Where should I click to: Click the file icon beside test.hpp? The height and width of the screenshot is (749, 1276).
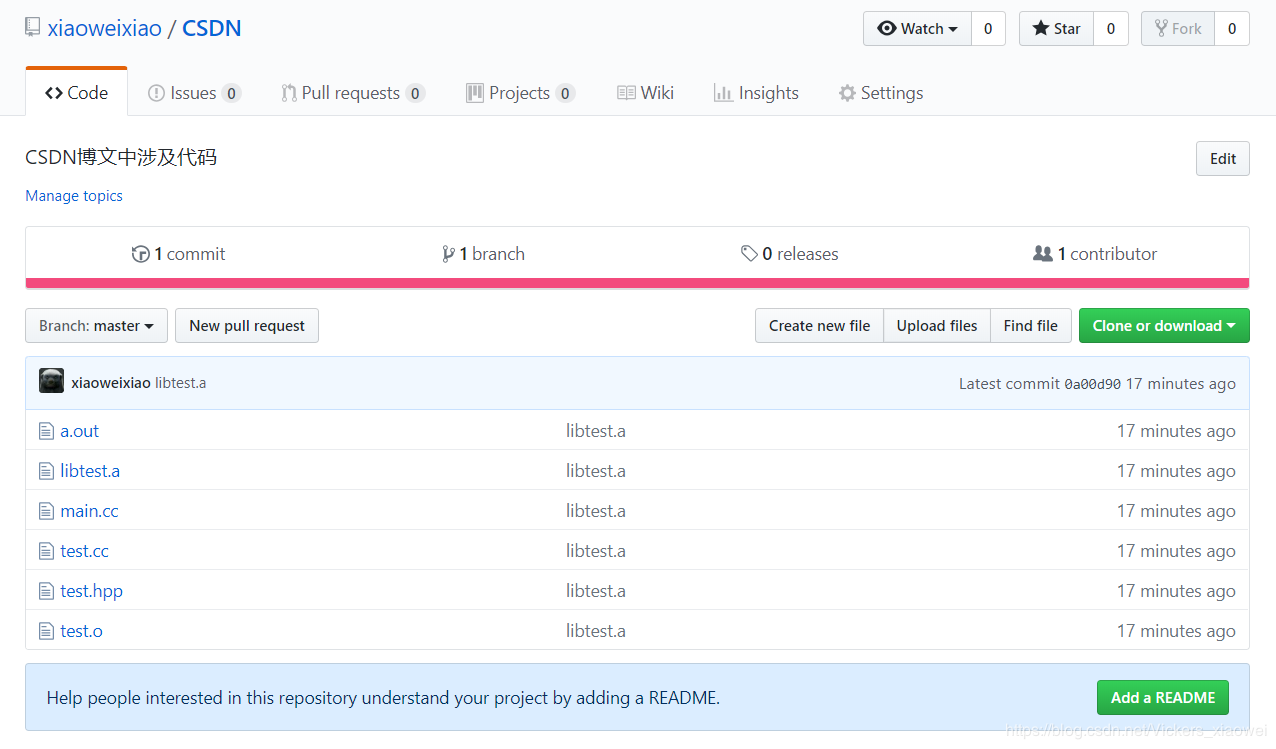(46, 591)
